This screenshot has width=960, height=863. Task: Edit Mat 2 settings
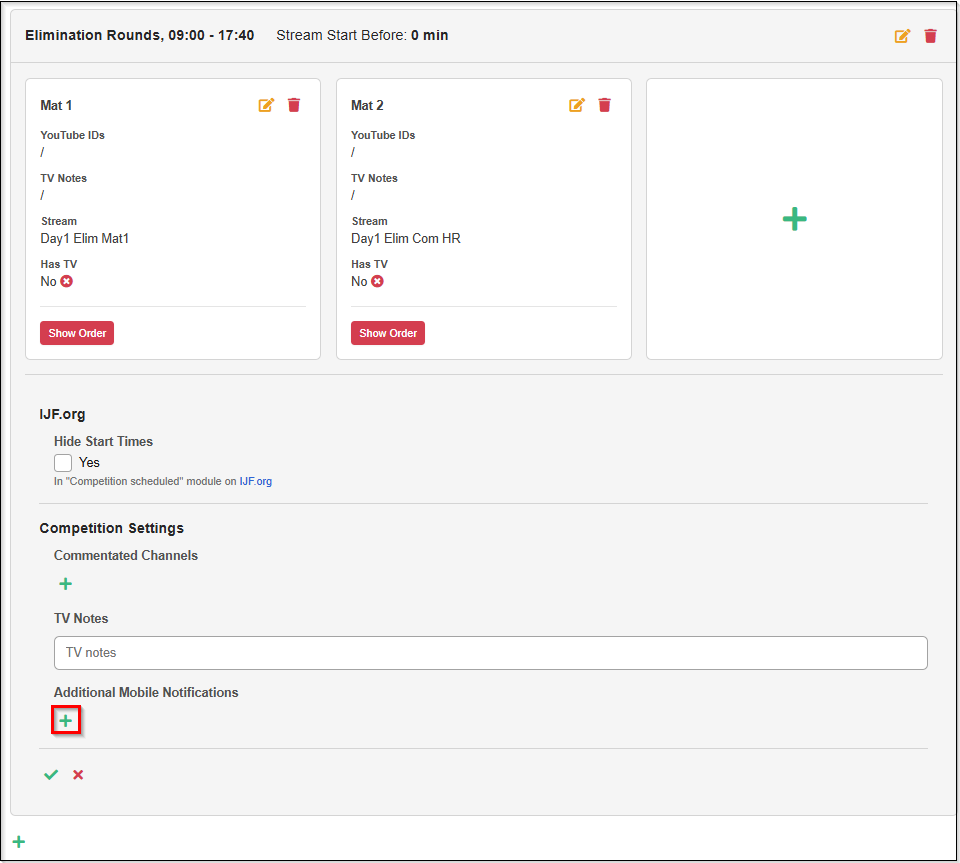point(577,105)
